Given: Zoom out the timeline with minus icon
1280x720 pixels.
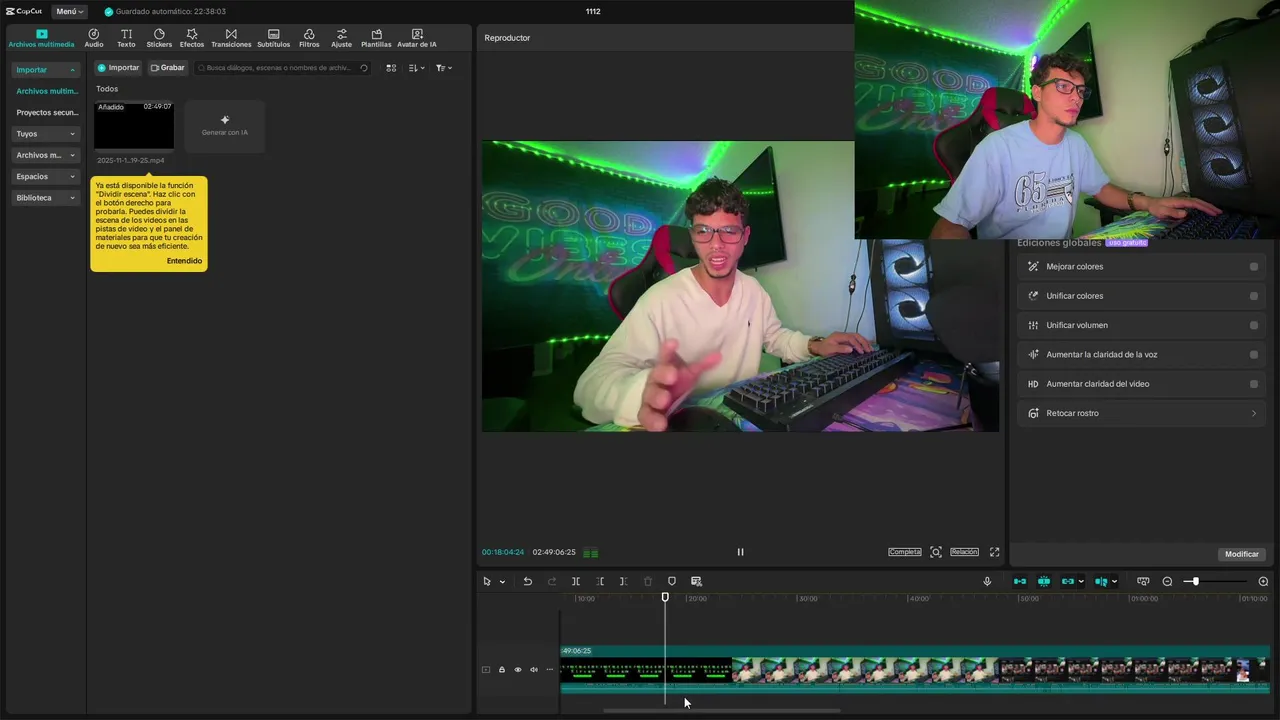Looking at the screenshot, I should 1167,581.
